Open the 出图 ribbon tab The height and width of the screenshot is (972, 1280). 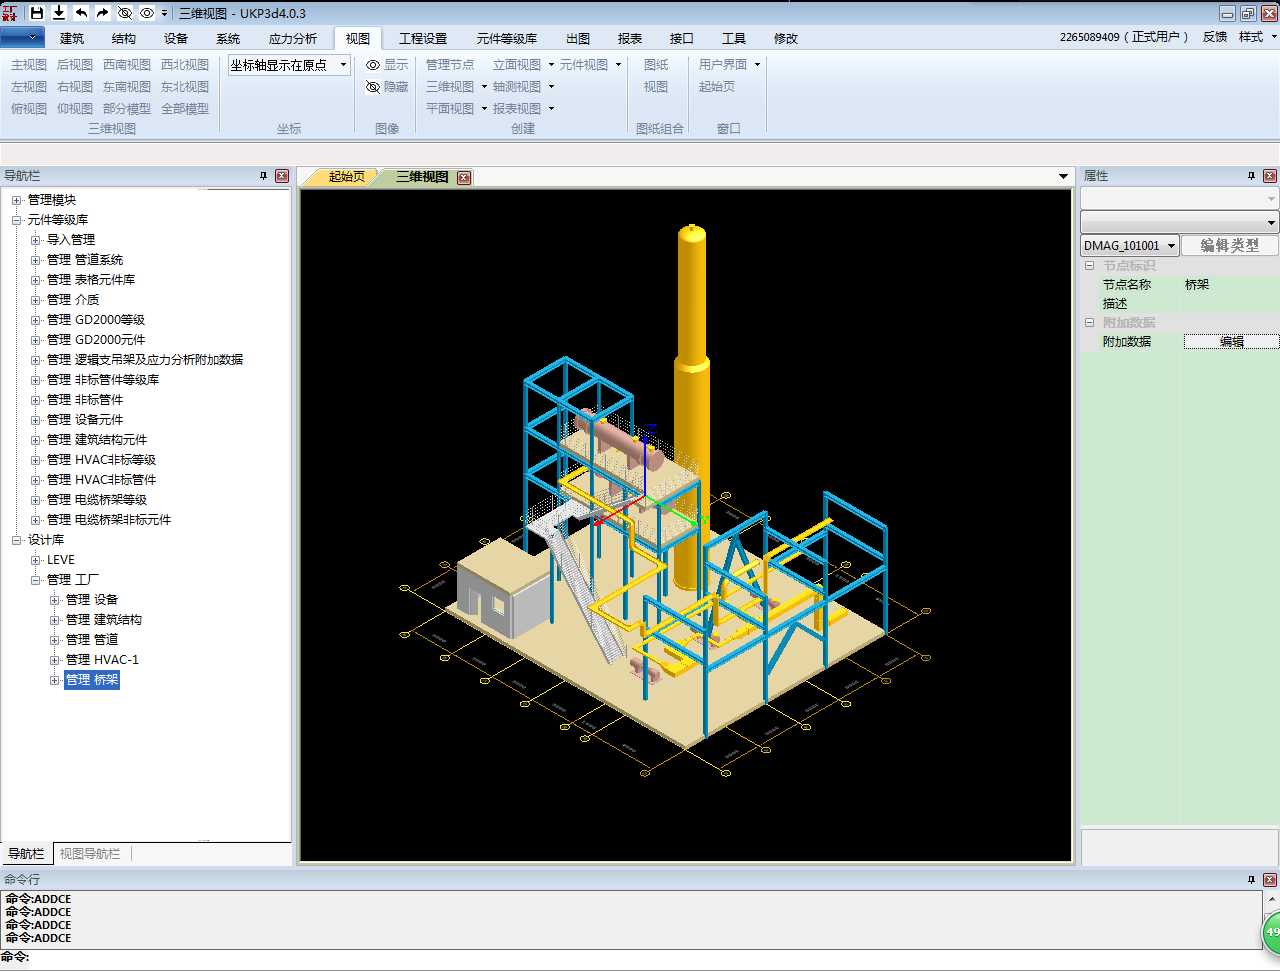click(578, 39)
